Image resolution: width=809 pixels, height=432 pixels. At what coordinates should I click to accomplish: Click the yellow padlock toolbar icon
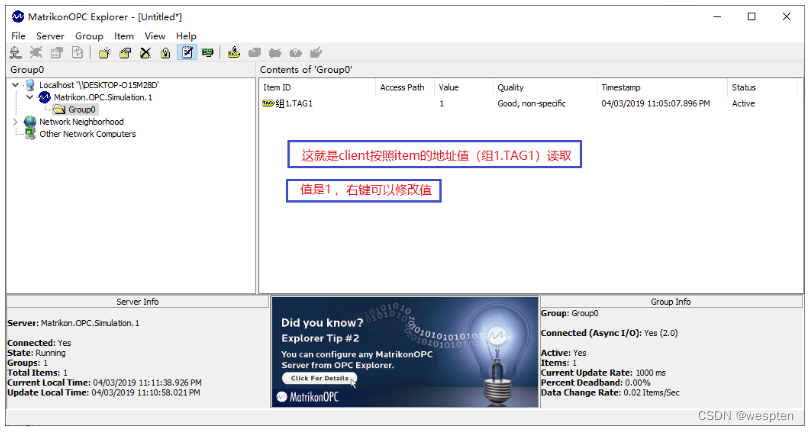point(166,53)
